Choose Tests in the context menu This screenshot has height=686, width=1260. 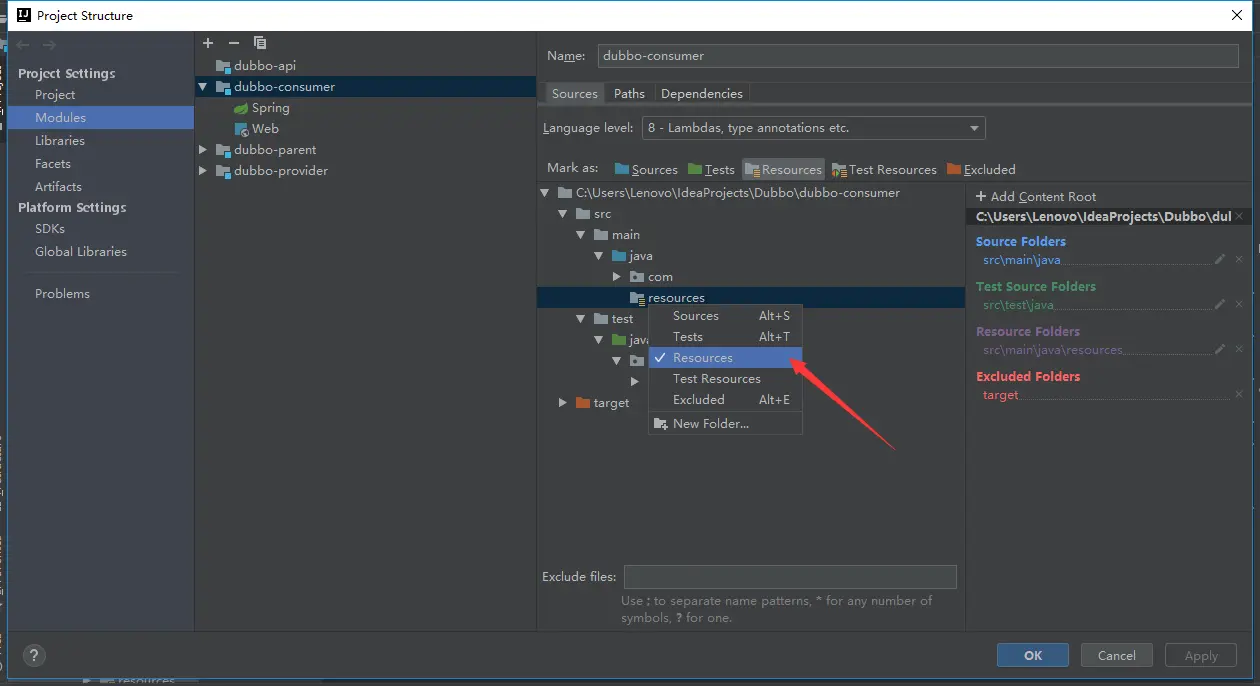(x=725, y=337)
